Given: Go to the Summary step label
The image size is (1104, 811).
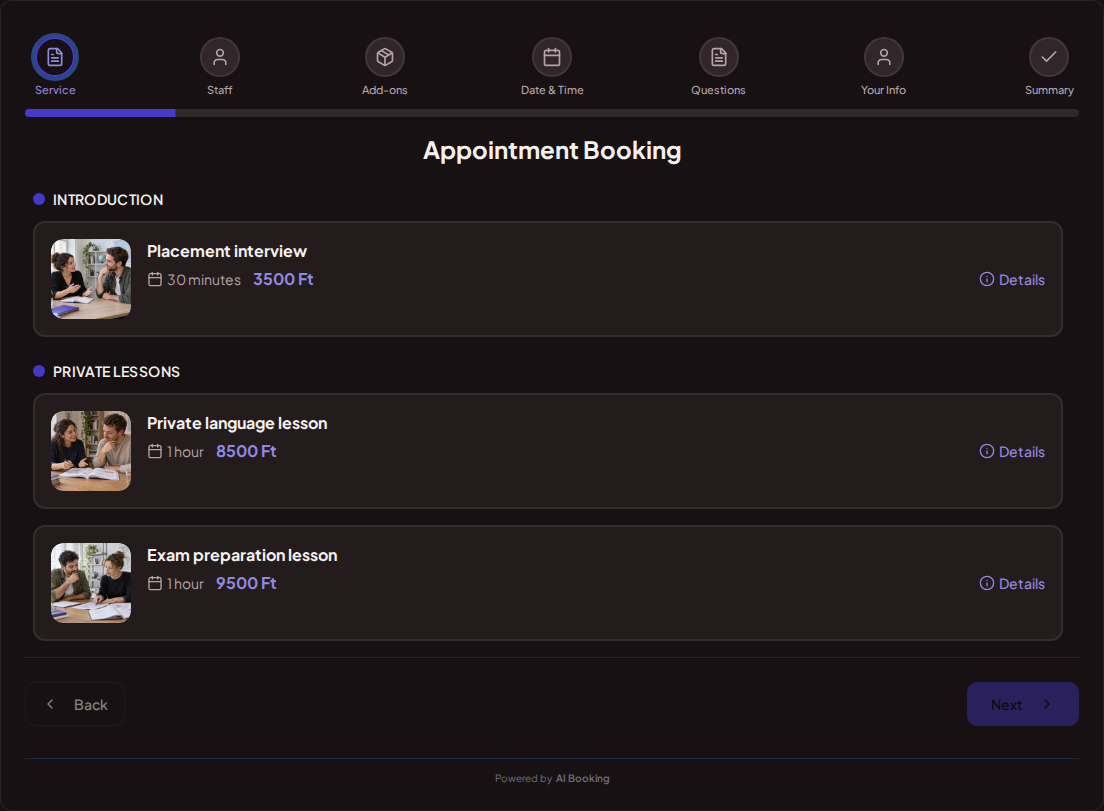Looking at the screenshot, I should point(1049,90).
